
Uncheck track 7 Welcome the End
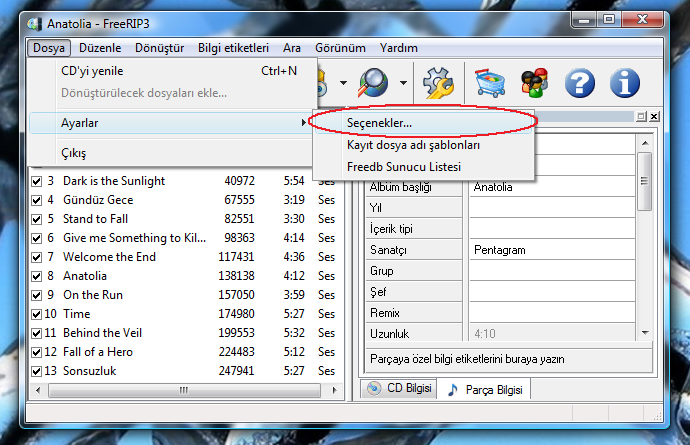tap(37, 257)
